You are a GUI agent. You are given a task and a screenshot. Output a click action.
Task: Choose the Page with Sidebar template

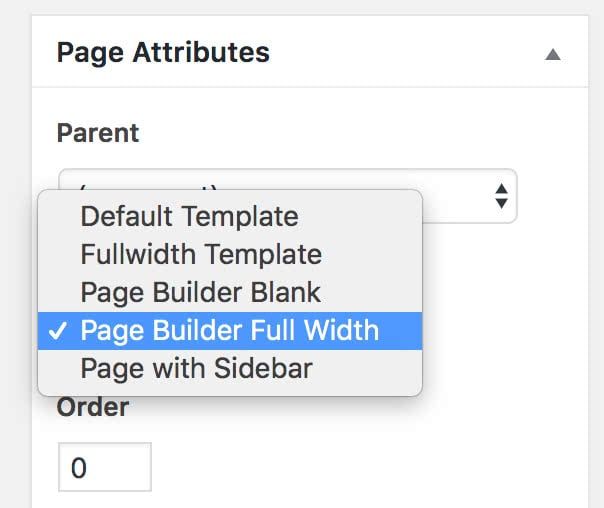pos(196,368)
